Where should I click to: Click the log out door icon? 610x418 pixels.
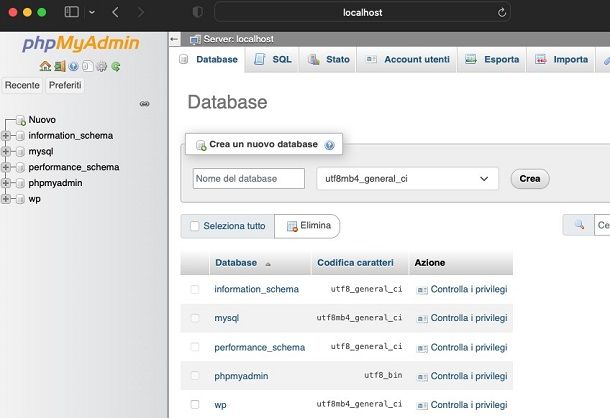[60, 66]
